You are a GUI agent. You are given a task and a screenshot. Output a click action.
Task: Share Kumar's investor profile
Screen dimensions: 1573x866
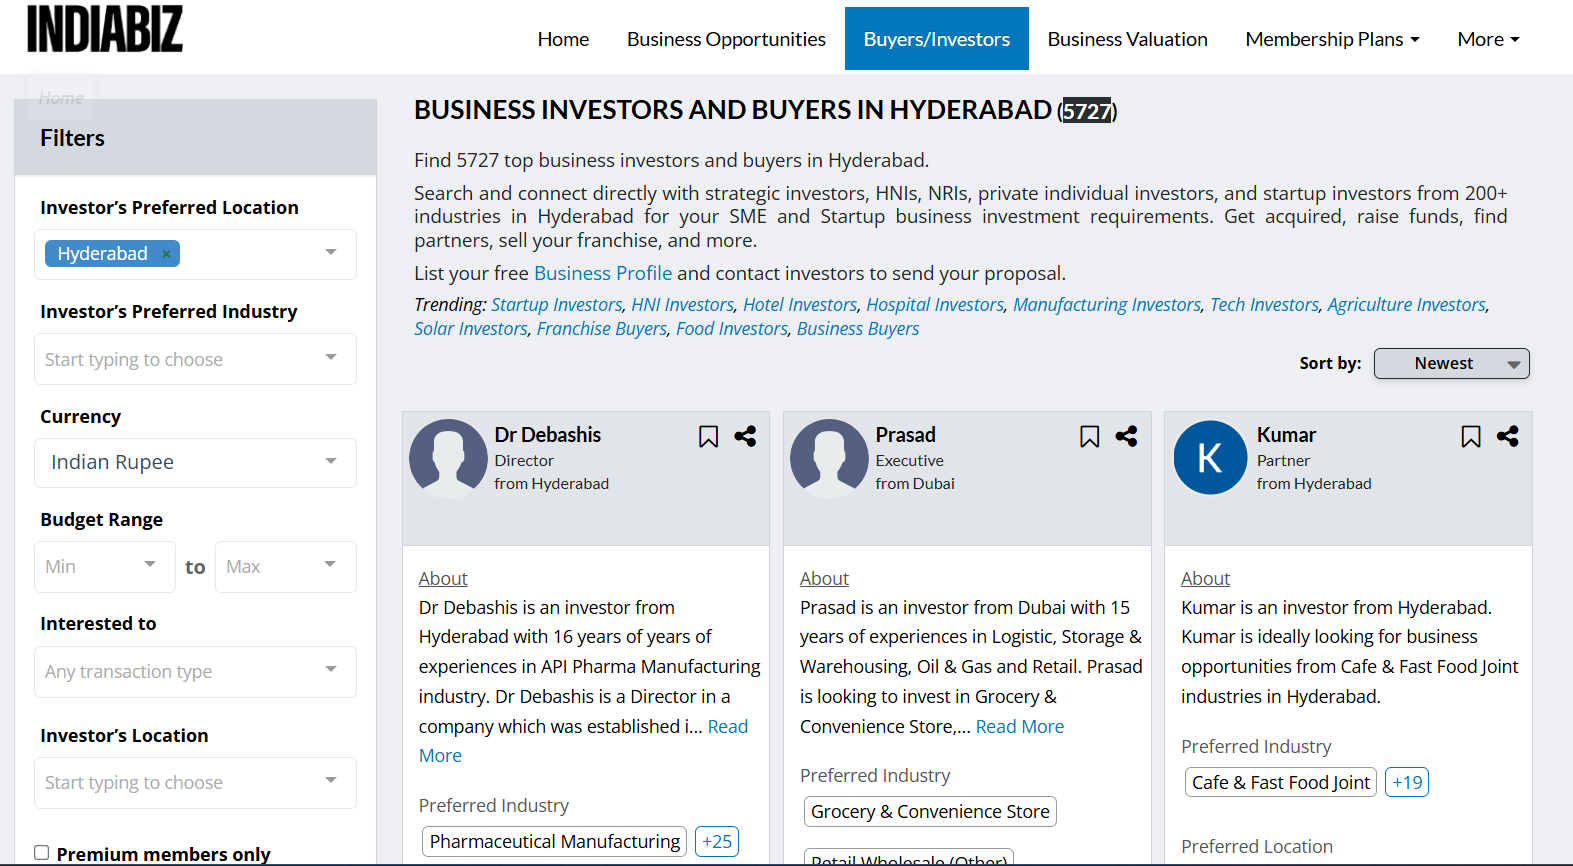tap(1507, 436)
